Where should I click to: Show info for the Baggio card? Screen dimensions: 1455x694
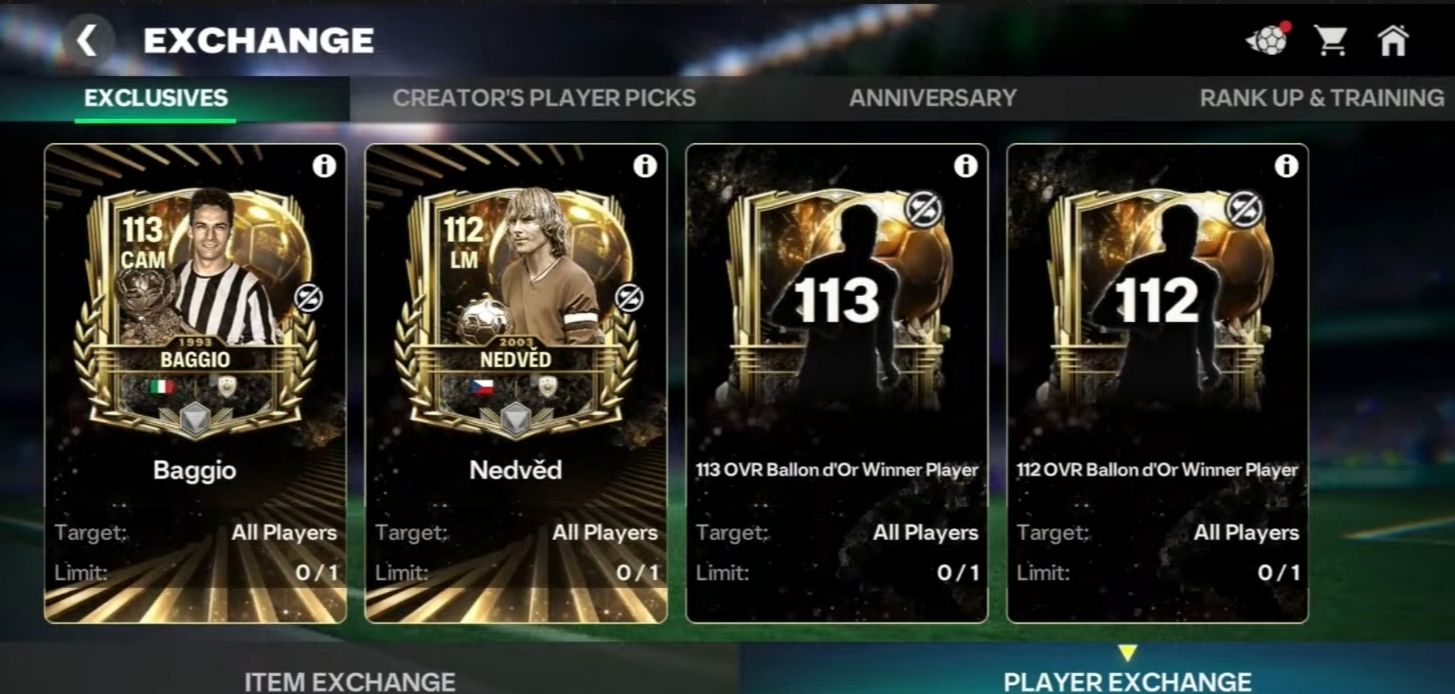[x=324, y=166]
